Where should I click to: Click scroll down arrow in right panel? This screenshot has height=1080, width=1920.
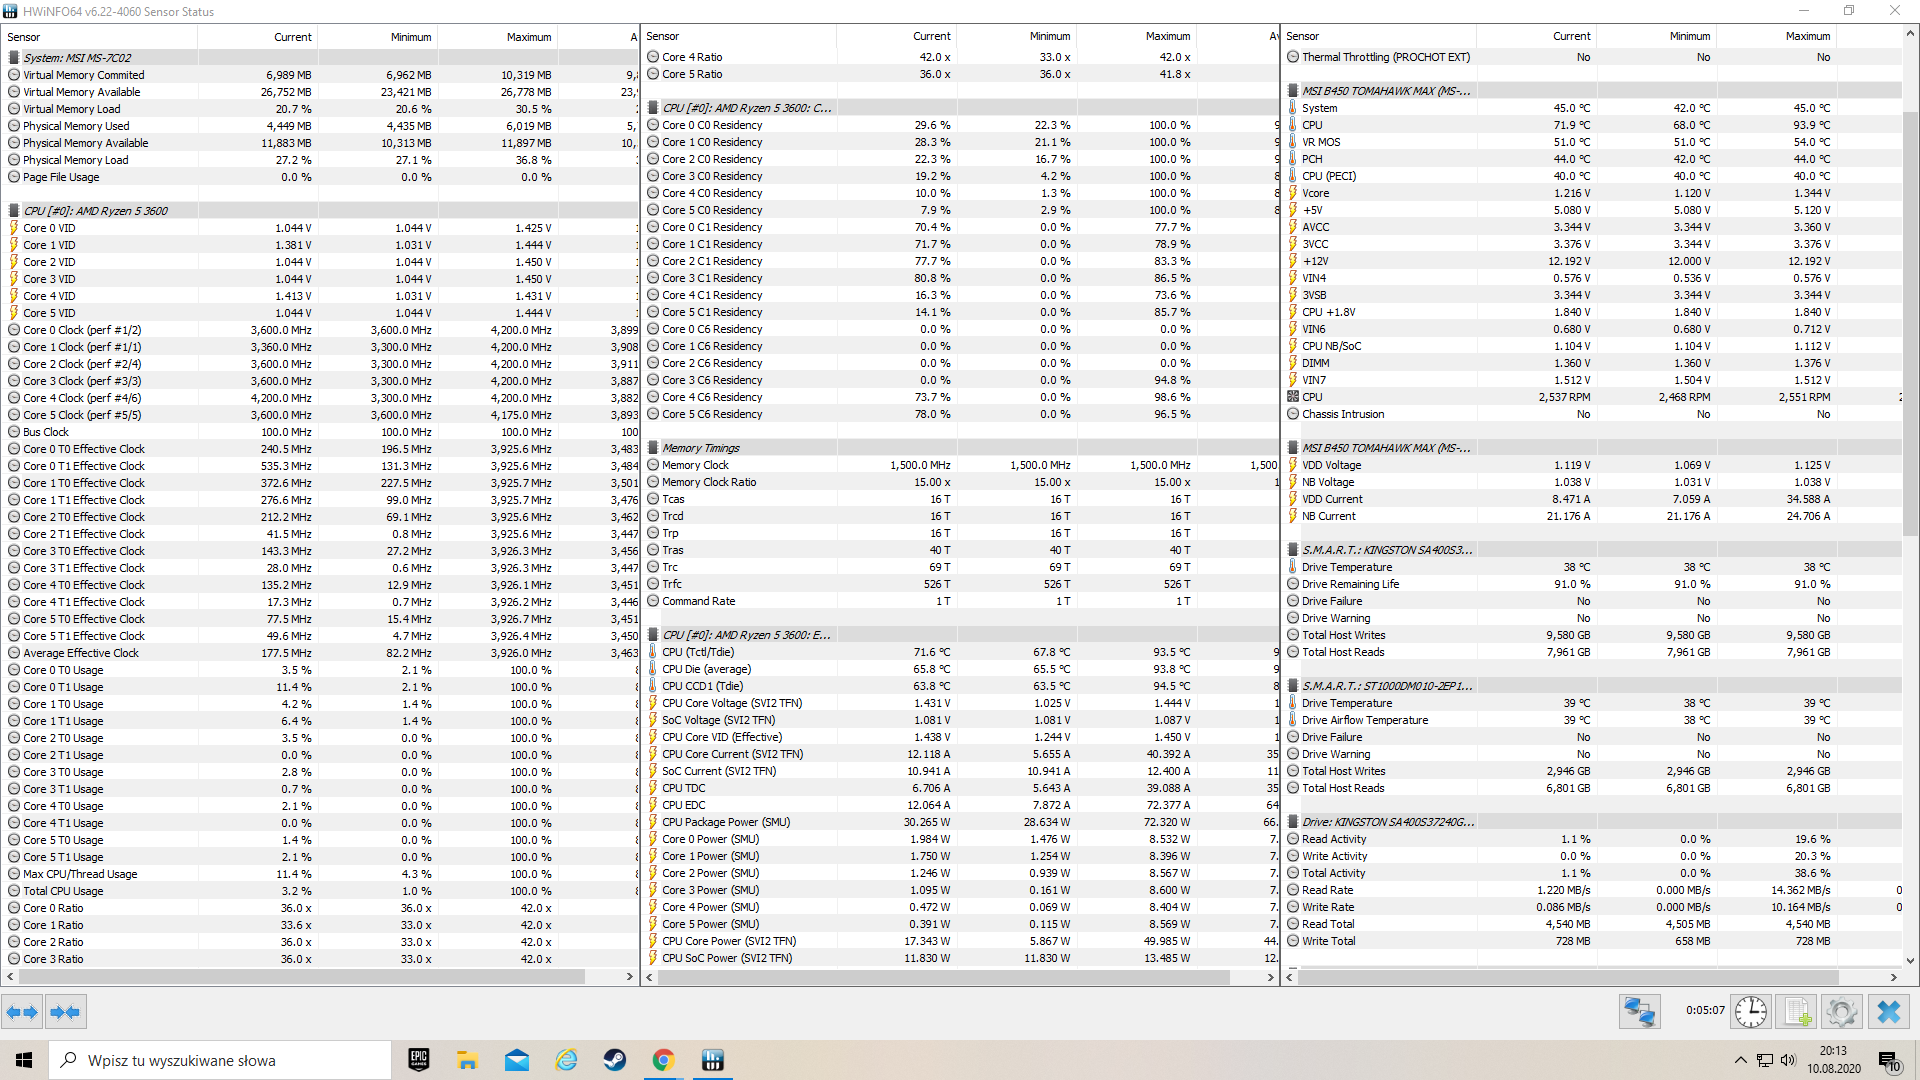click(x=1910, y=960)
